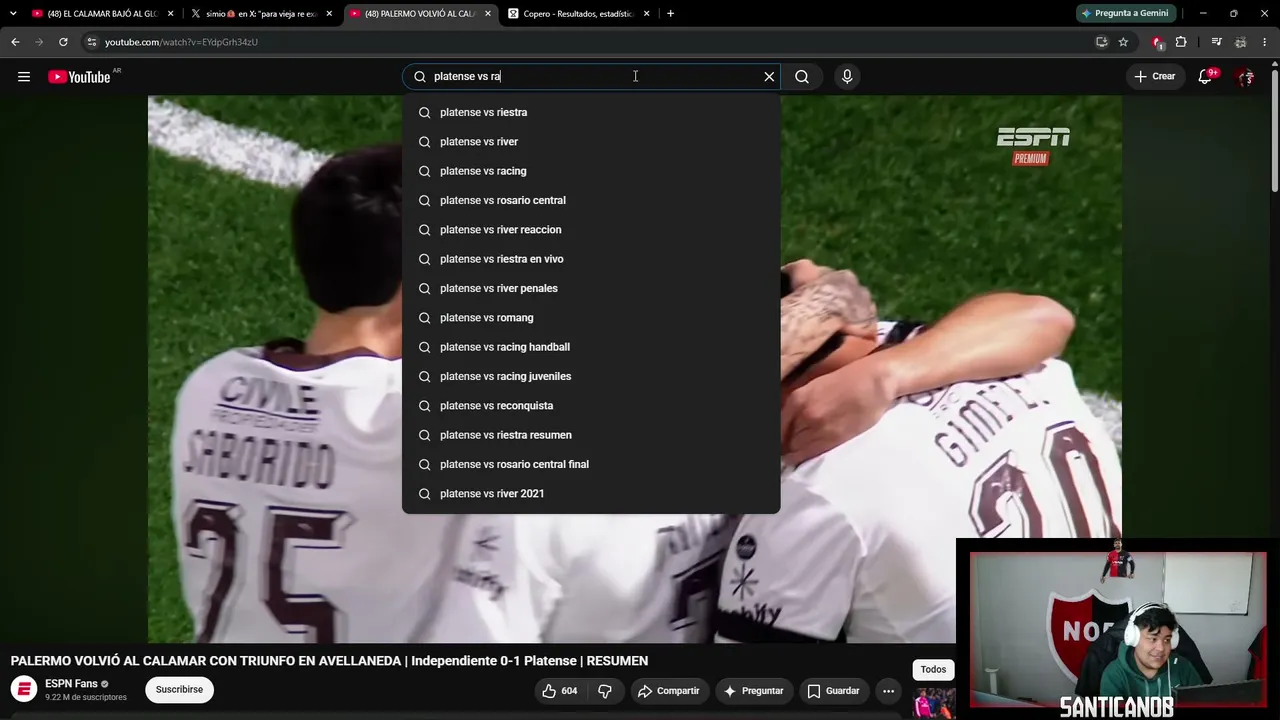Viewport: 1280px width, 720px height.
Task: Clear the search box with the X
Action: click(769, 77)
